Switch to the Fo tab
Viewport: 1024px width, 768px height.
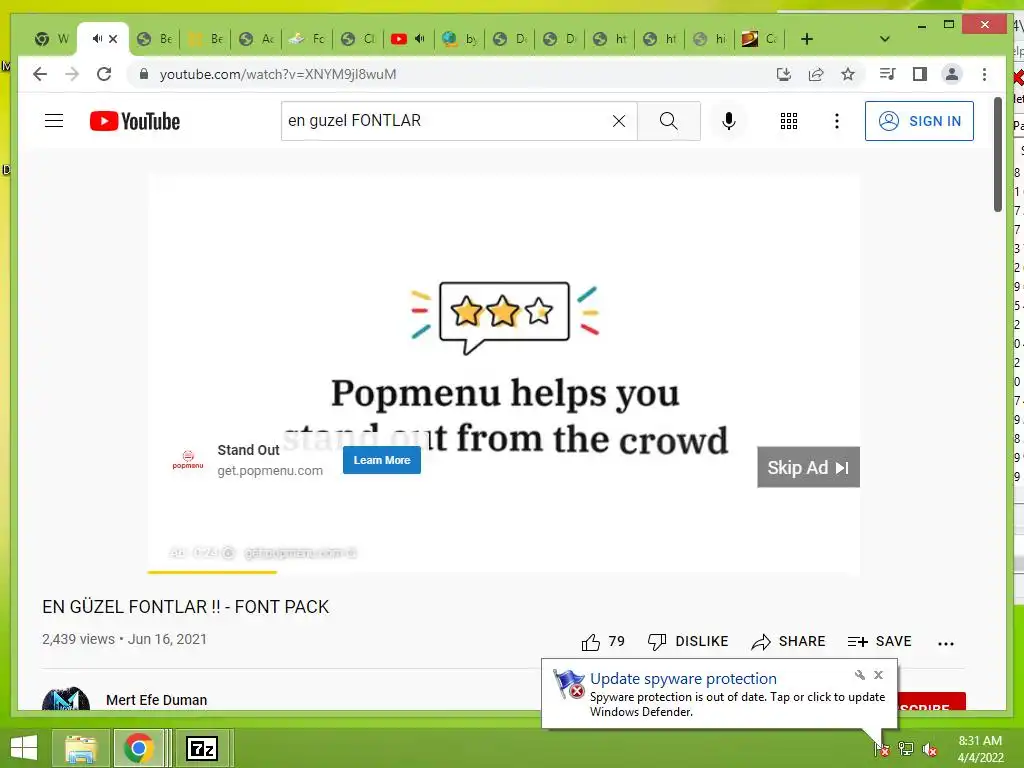307,39
